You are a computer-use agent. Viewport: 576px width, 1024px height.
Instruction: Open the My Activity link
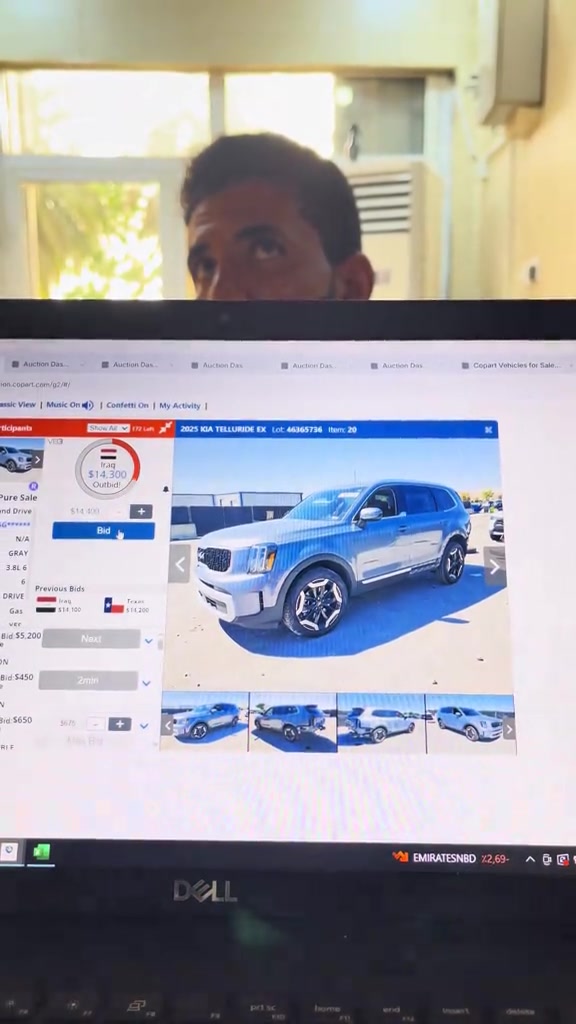point(180,406)
